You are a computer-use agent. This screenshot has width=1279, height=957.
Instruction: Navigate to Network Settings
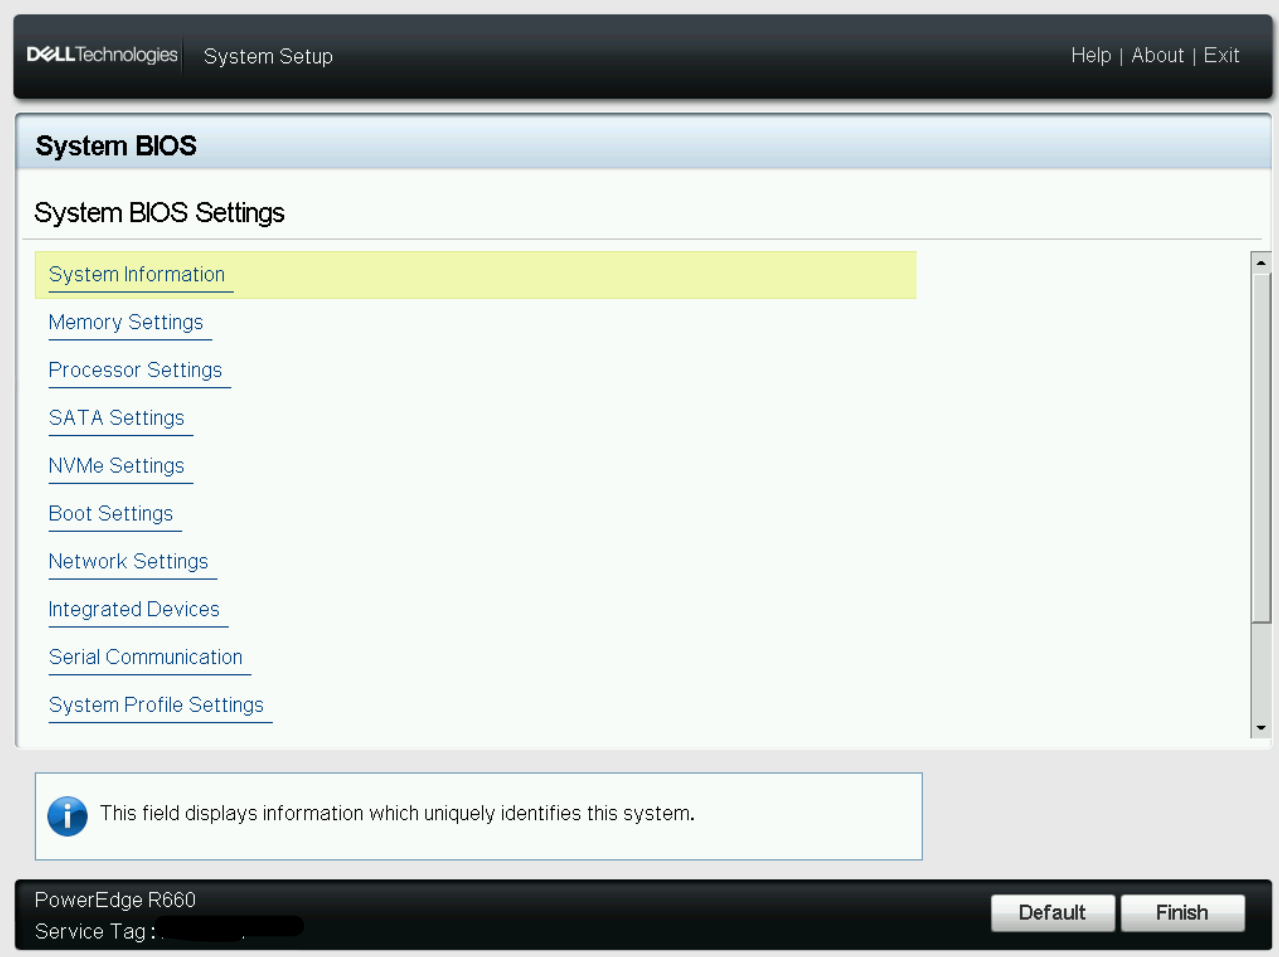128,562
